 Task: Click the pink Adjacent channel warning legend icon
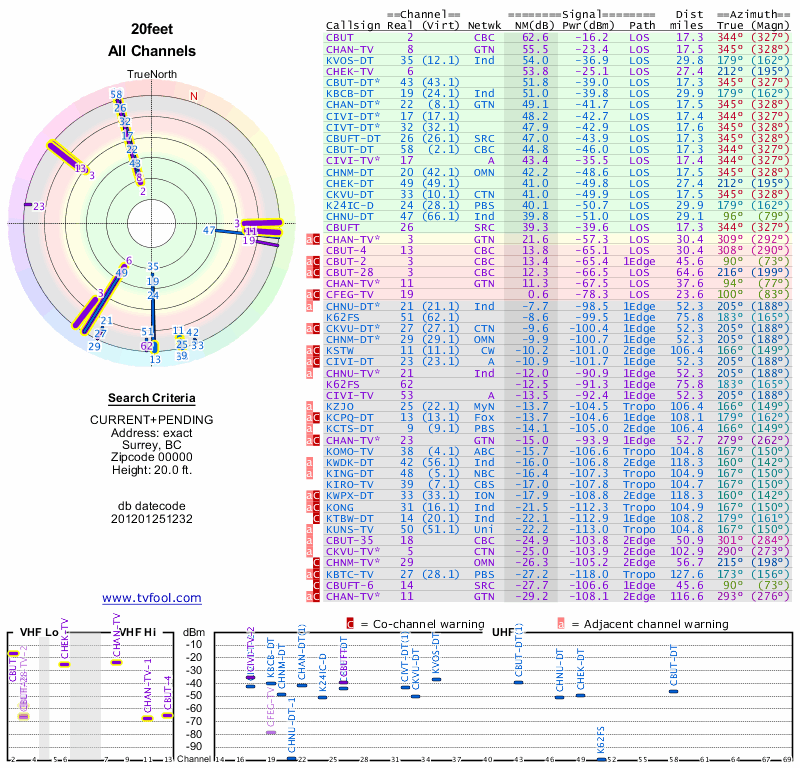561,624
